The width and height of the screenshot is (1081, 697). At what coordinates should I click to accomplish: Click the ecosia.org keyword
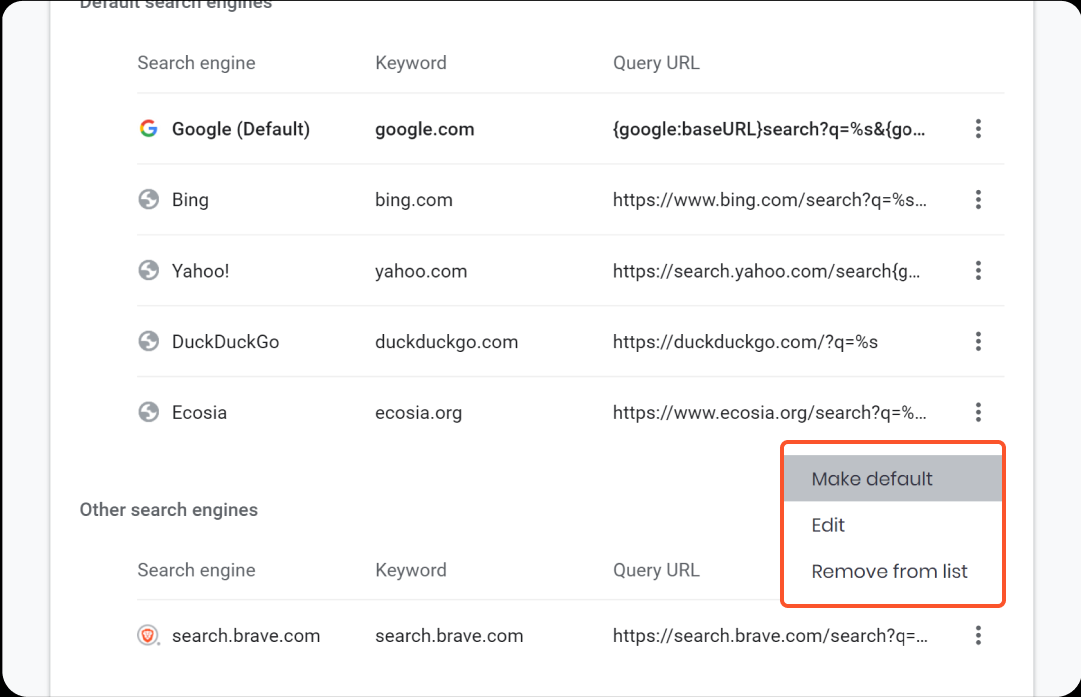click(418, 414)
